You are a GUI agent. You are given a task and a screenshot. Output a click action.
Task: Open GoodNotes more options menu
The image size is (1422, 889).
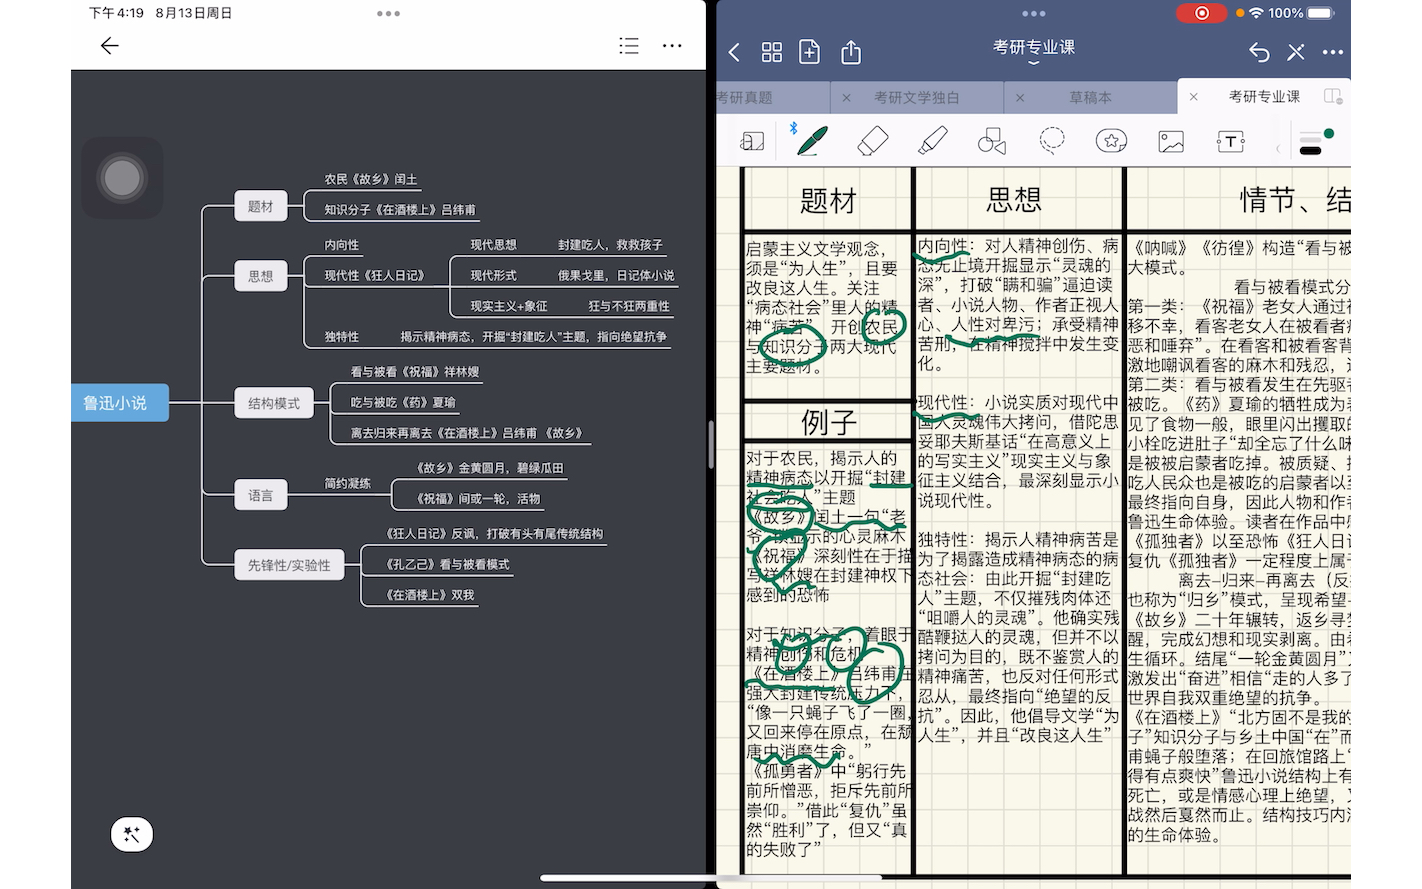coord(1333,52)
